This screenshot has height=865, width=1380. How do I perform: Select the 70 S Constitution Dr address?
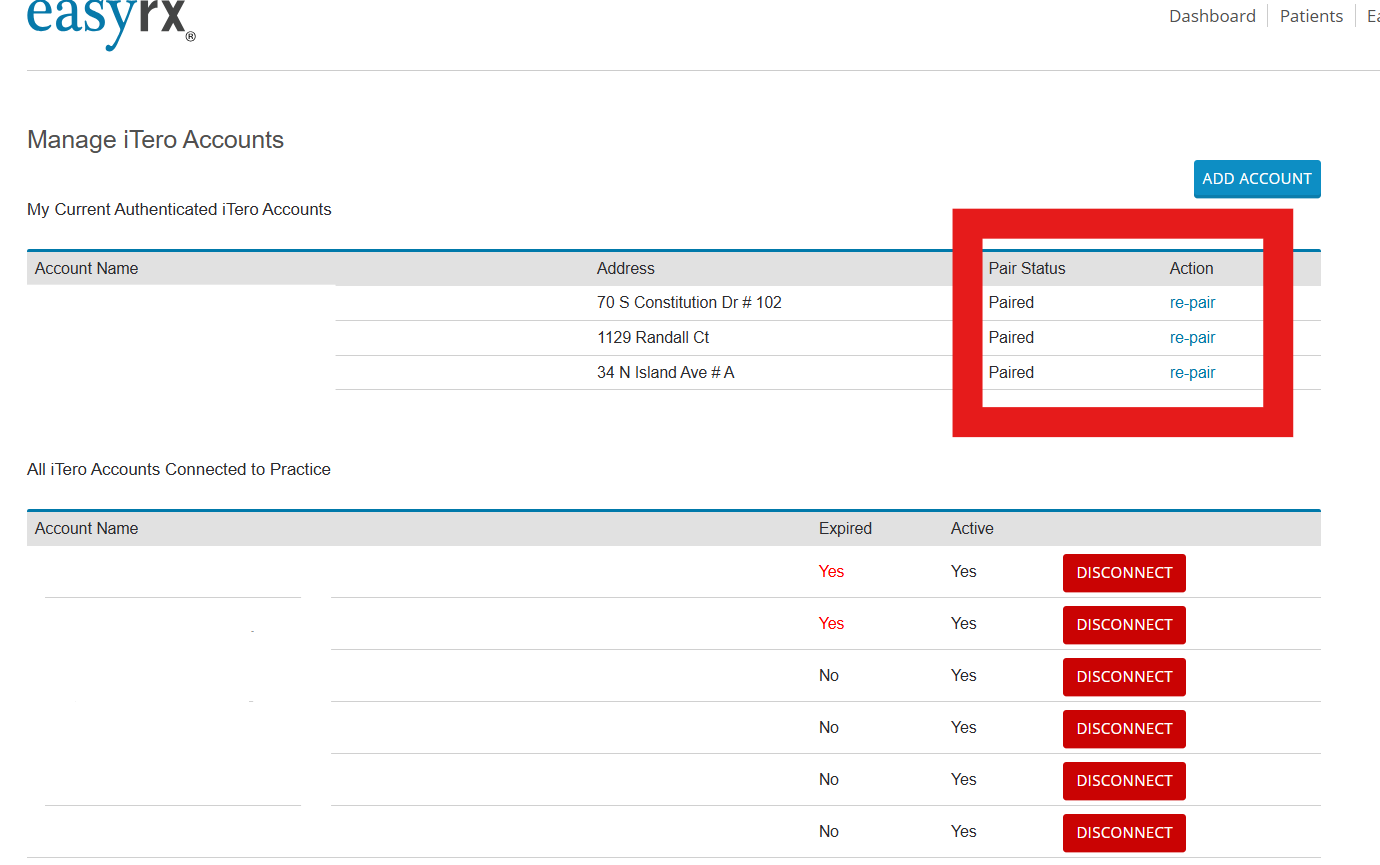tap(689, 303)
